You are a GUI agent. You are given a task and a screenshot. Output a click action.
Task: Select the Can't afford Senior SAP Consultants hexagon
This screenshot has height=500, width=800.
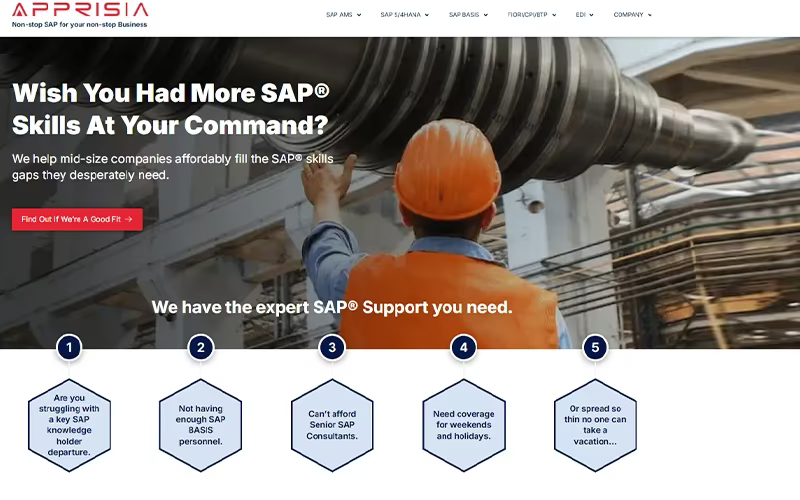[x=332, y=425]
